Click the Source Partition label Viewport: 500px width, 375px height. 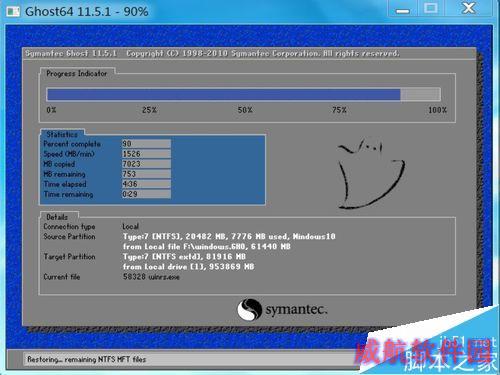coord(69,236)
